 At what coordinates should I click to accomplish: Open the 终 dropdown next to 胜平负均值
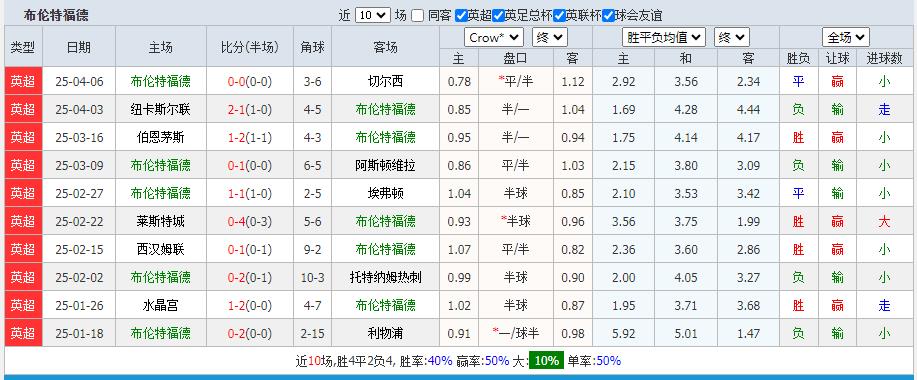(x=732, y=38)
